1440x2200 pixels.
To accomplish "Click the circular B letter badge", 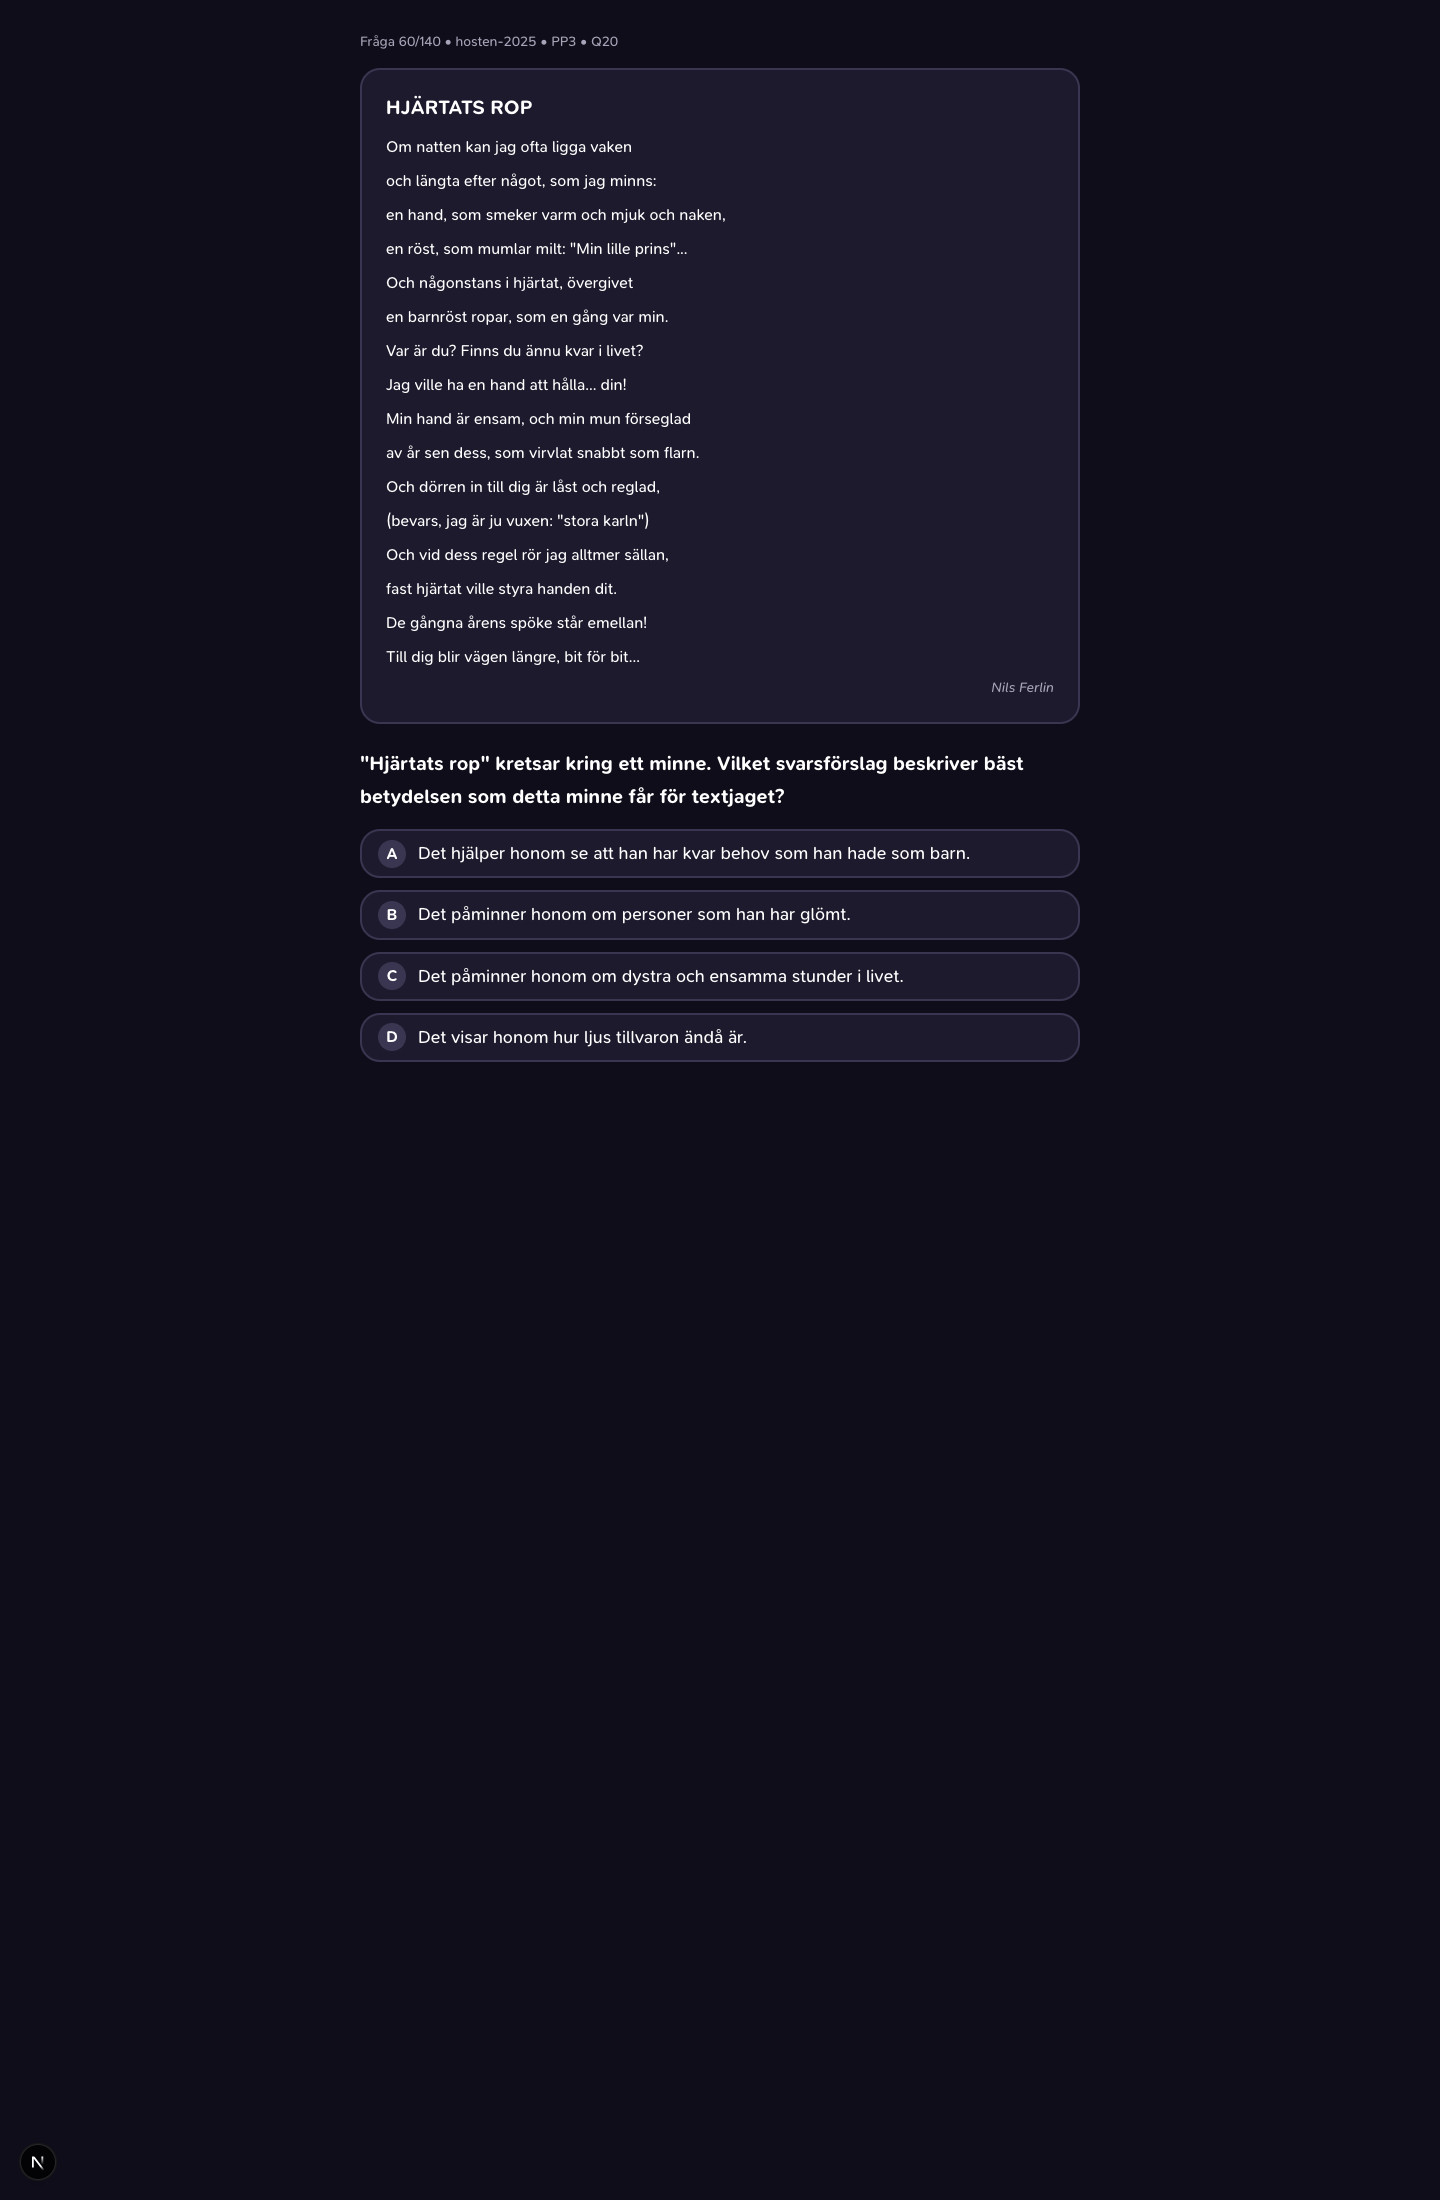I will click(392, 915).
